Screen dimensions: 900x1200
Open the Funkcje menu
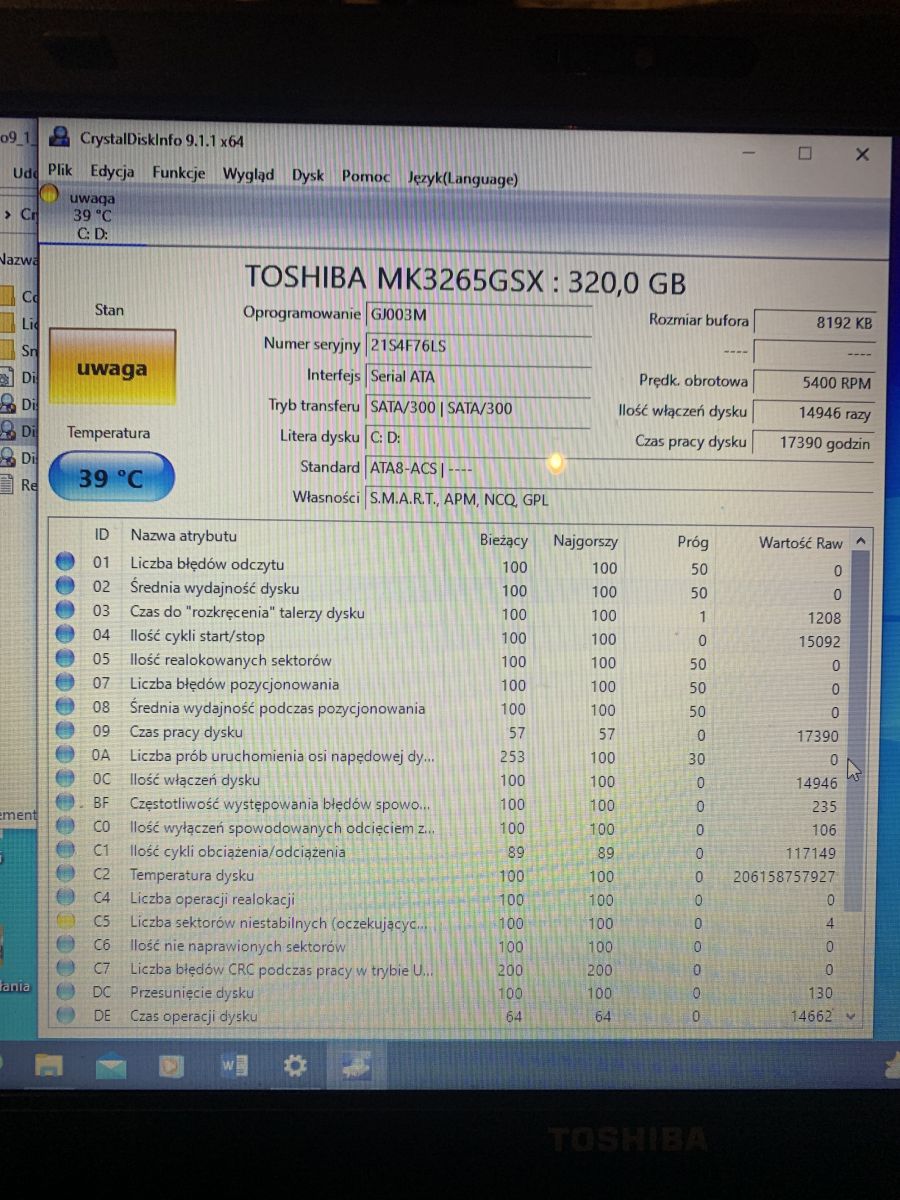[179, 173]
